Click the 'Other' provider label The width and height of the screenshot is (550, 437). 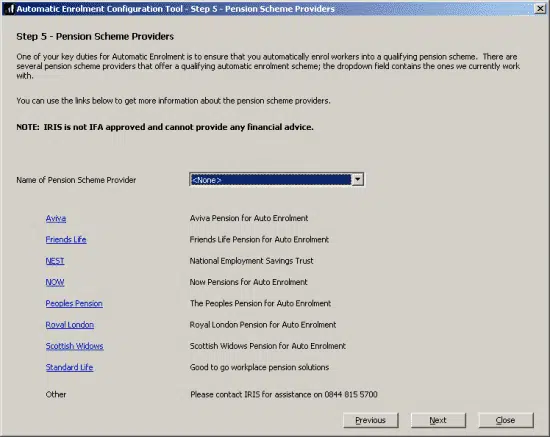point(56,395)
